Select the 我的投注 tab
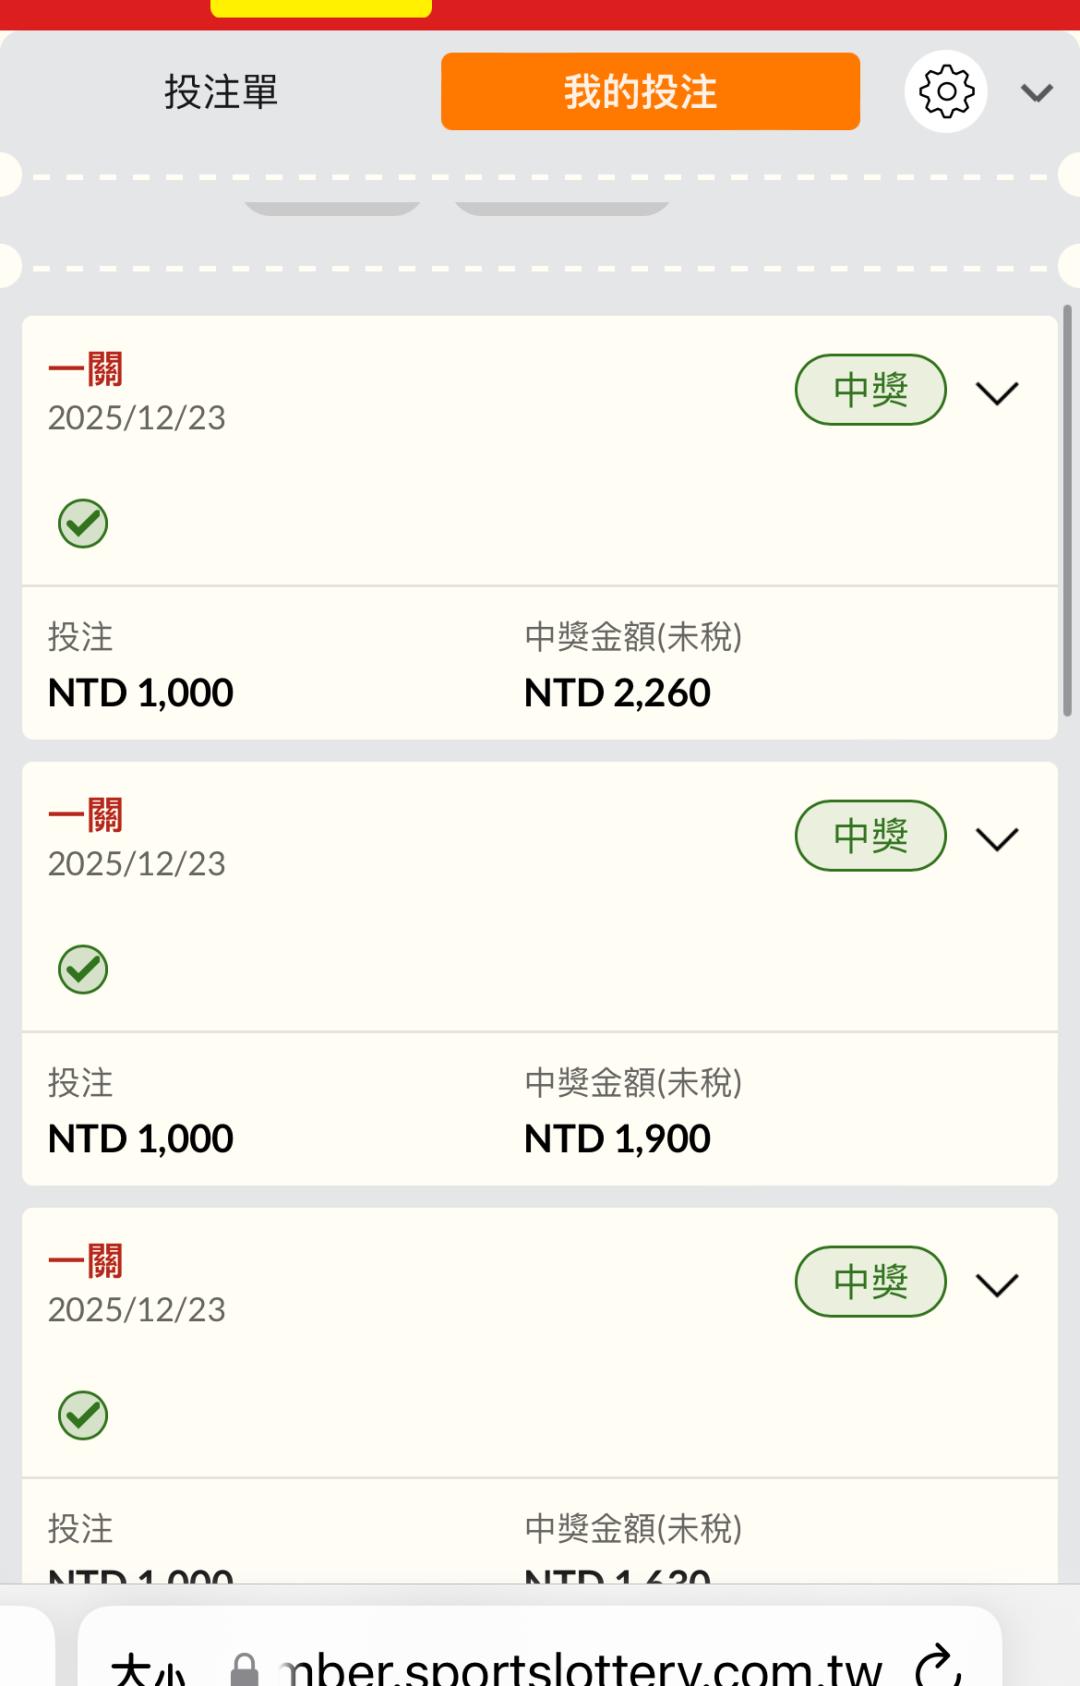1080x1686 pixels. pyautogui.click(x=650, y=92)
